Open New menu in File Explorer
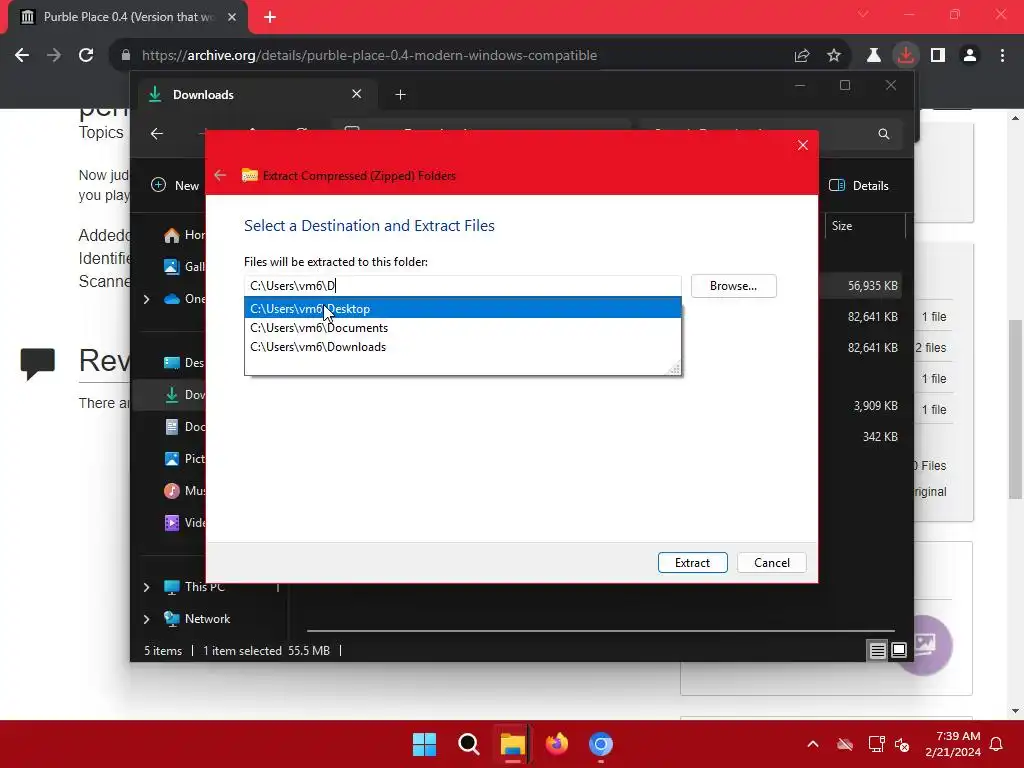Screen dimensions: 1024x768 click(175, 185)
